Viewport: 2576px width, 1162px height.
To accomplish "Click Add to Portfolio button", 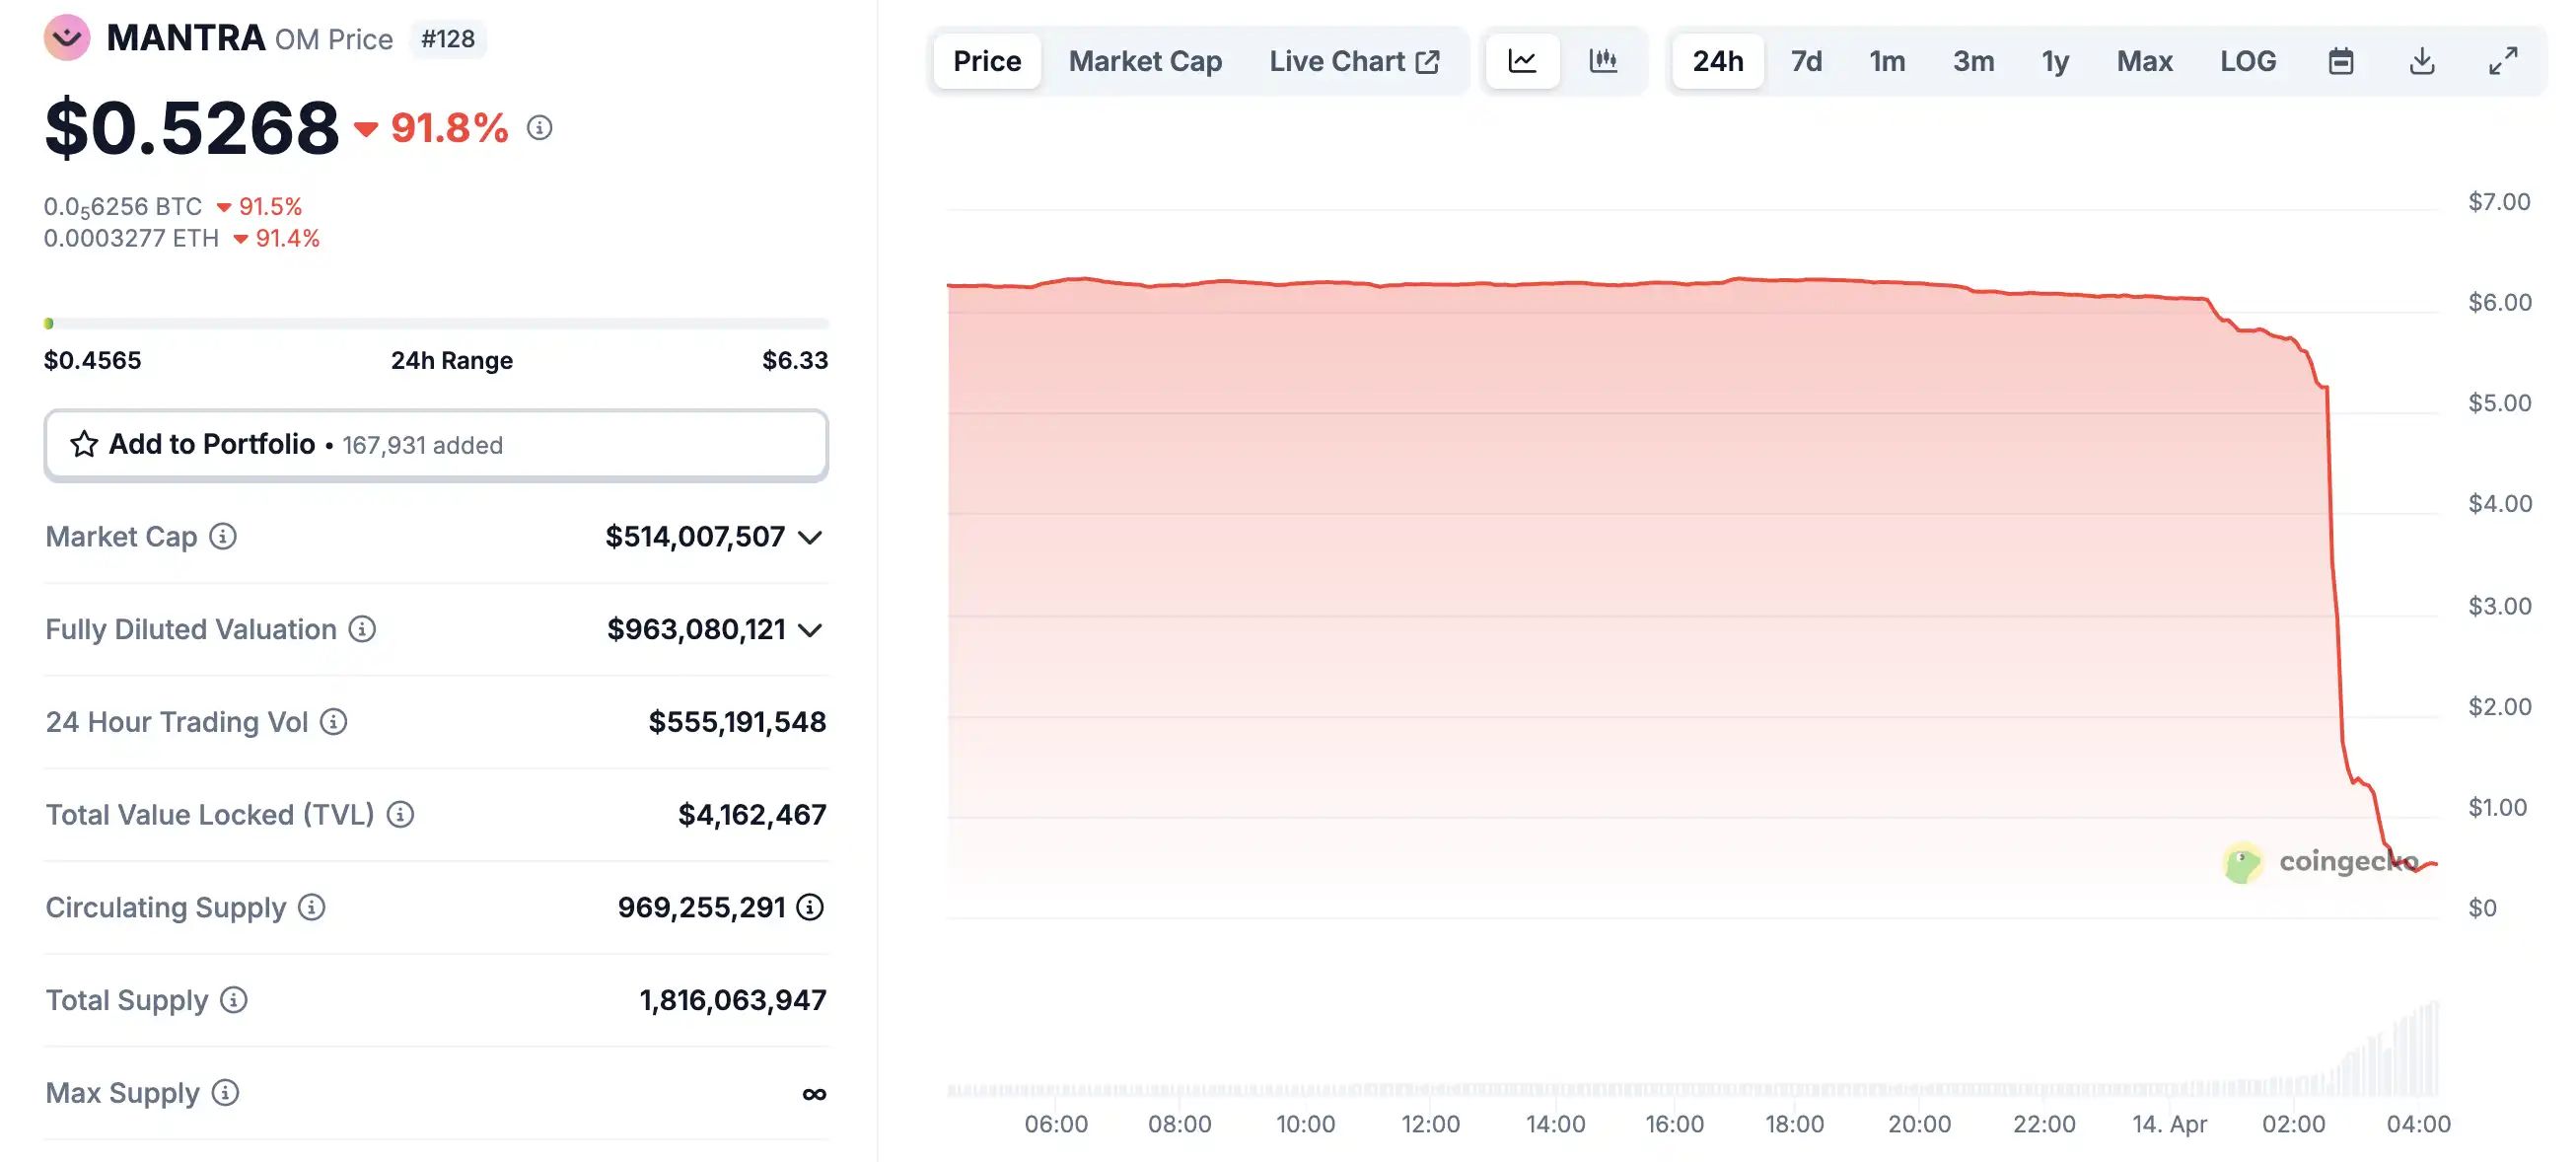I will click(x=436, y=445).
